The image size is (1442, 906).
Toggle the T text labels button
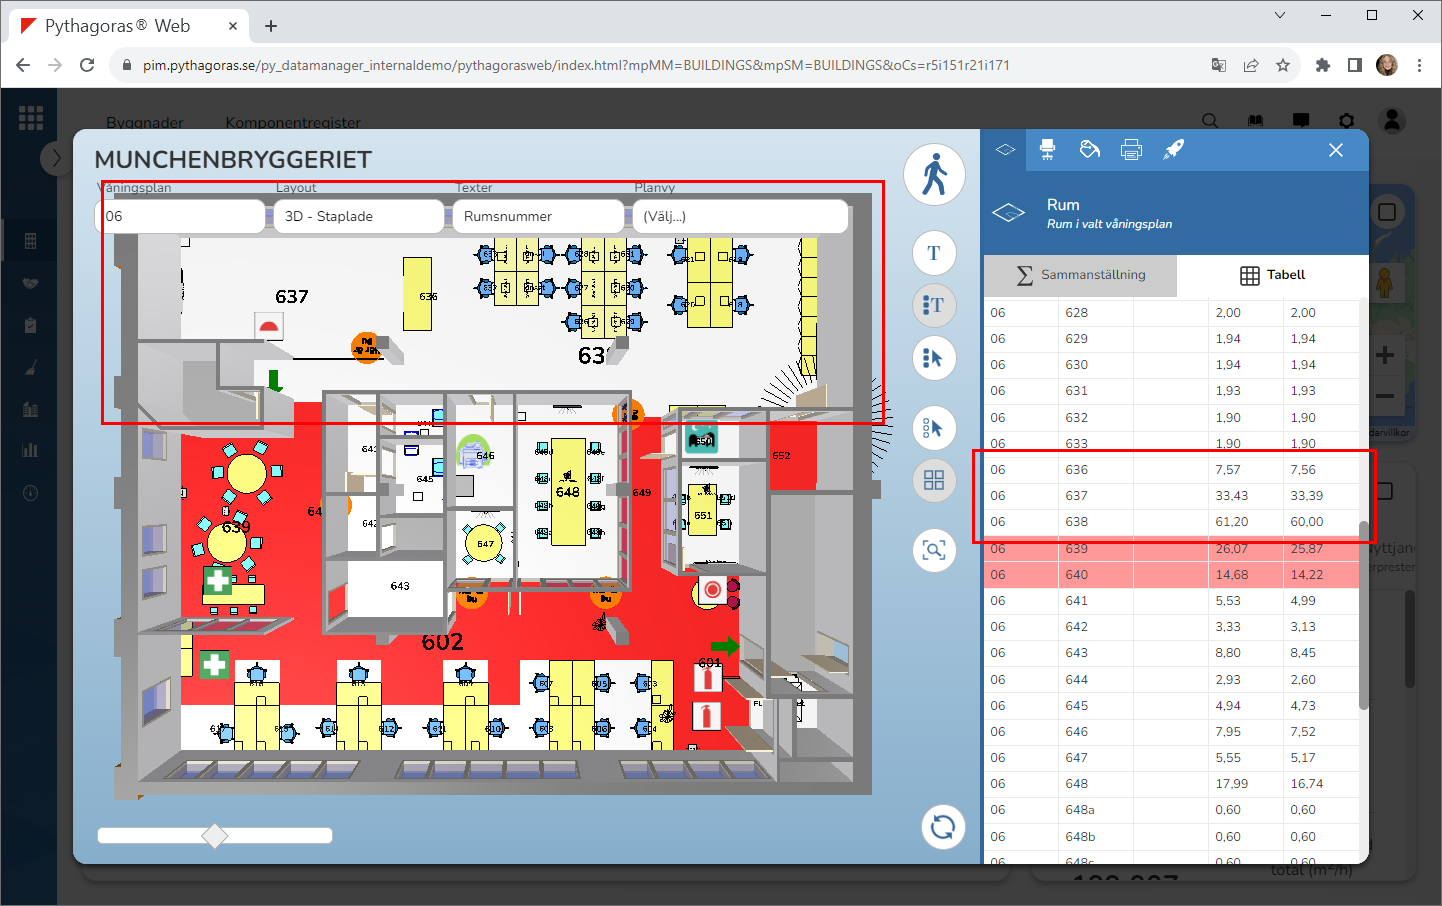coord(934,253)
